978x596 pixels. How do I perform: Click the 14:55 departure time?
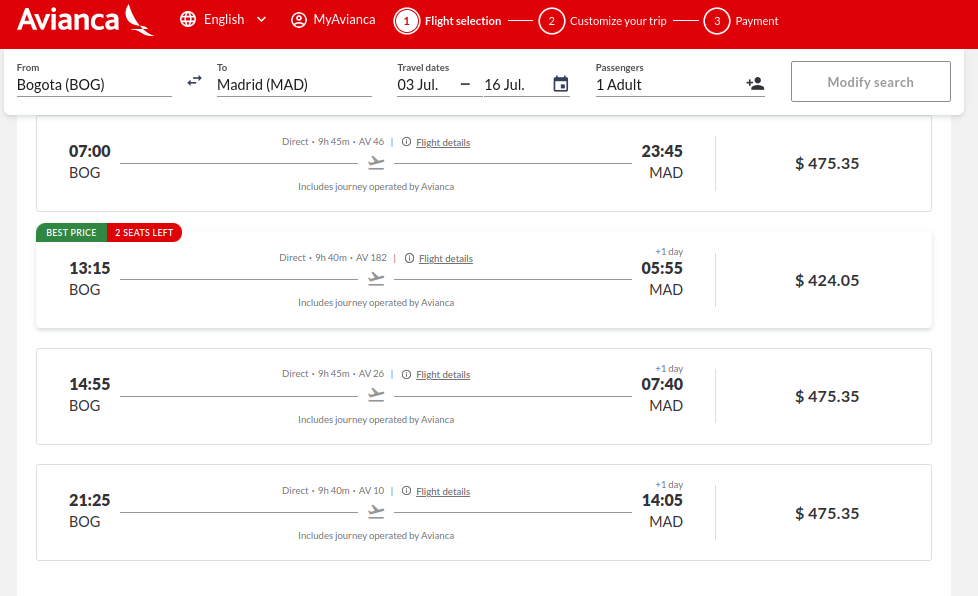(x=90, y=385)
